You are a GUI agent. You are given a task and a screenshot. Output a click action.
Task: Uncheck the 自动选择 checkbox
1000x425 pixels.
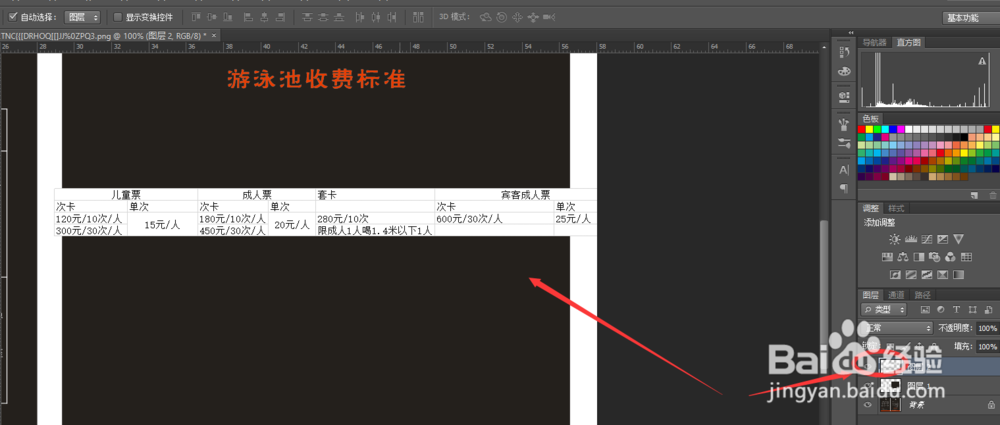coord(13,17)
